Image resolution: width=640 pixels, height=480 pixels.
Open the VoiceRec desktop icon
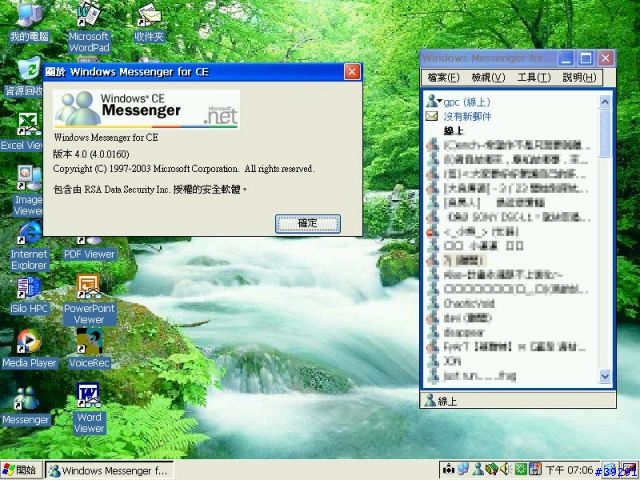[89, 349]
